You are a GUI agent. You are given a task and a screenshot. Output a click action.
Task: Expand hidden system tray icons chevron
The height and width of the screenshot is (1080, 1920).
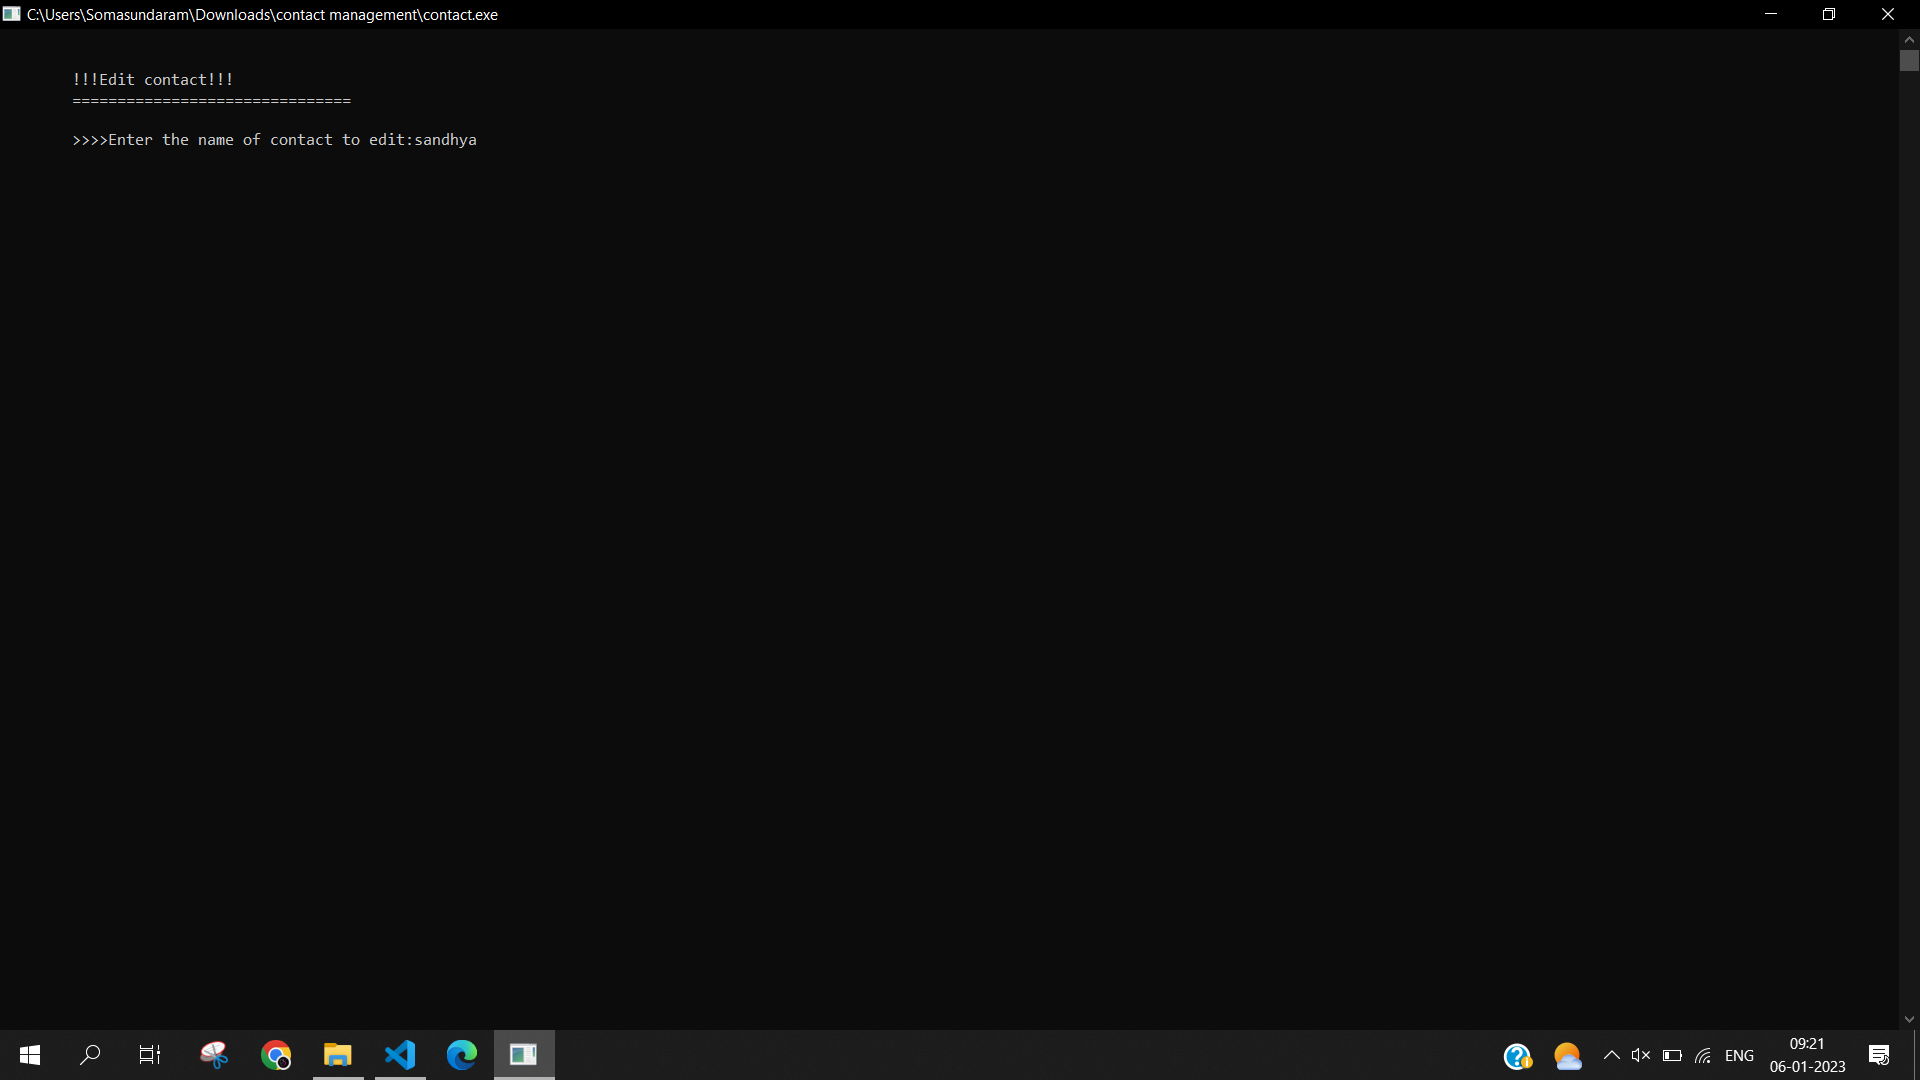1611,1055
